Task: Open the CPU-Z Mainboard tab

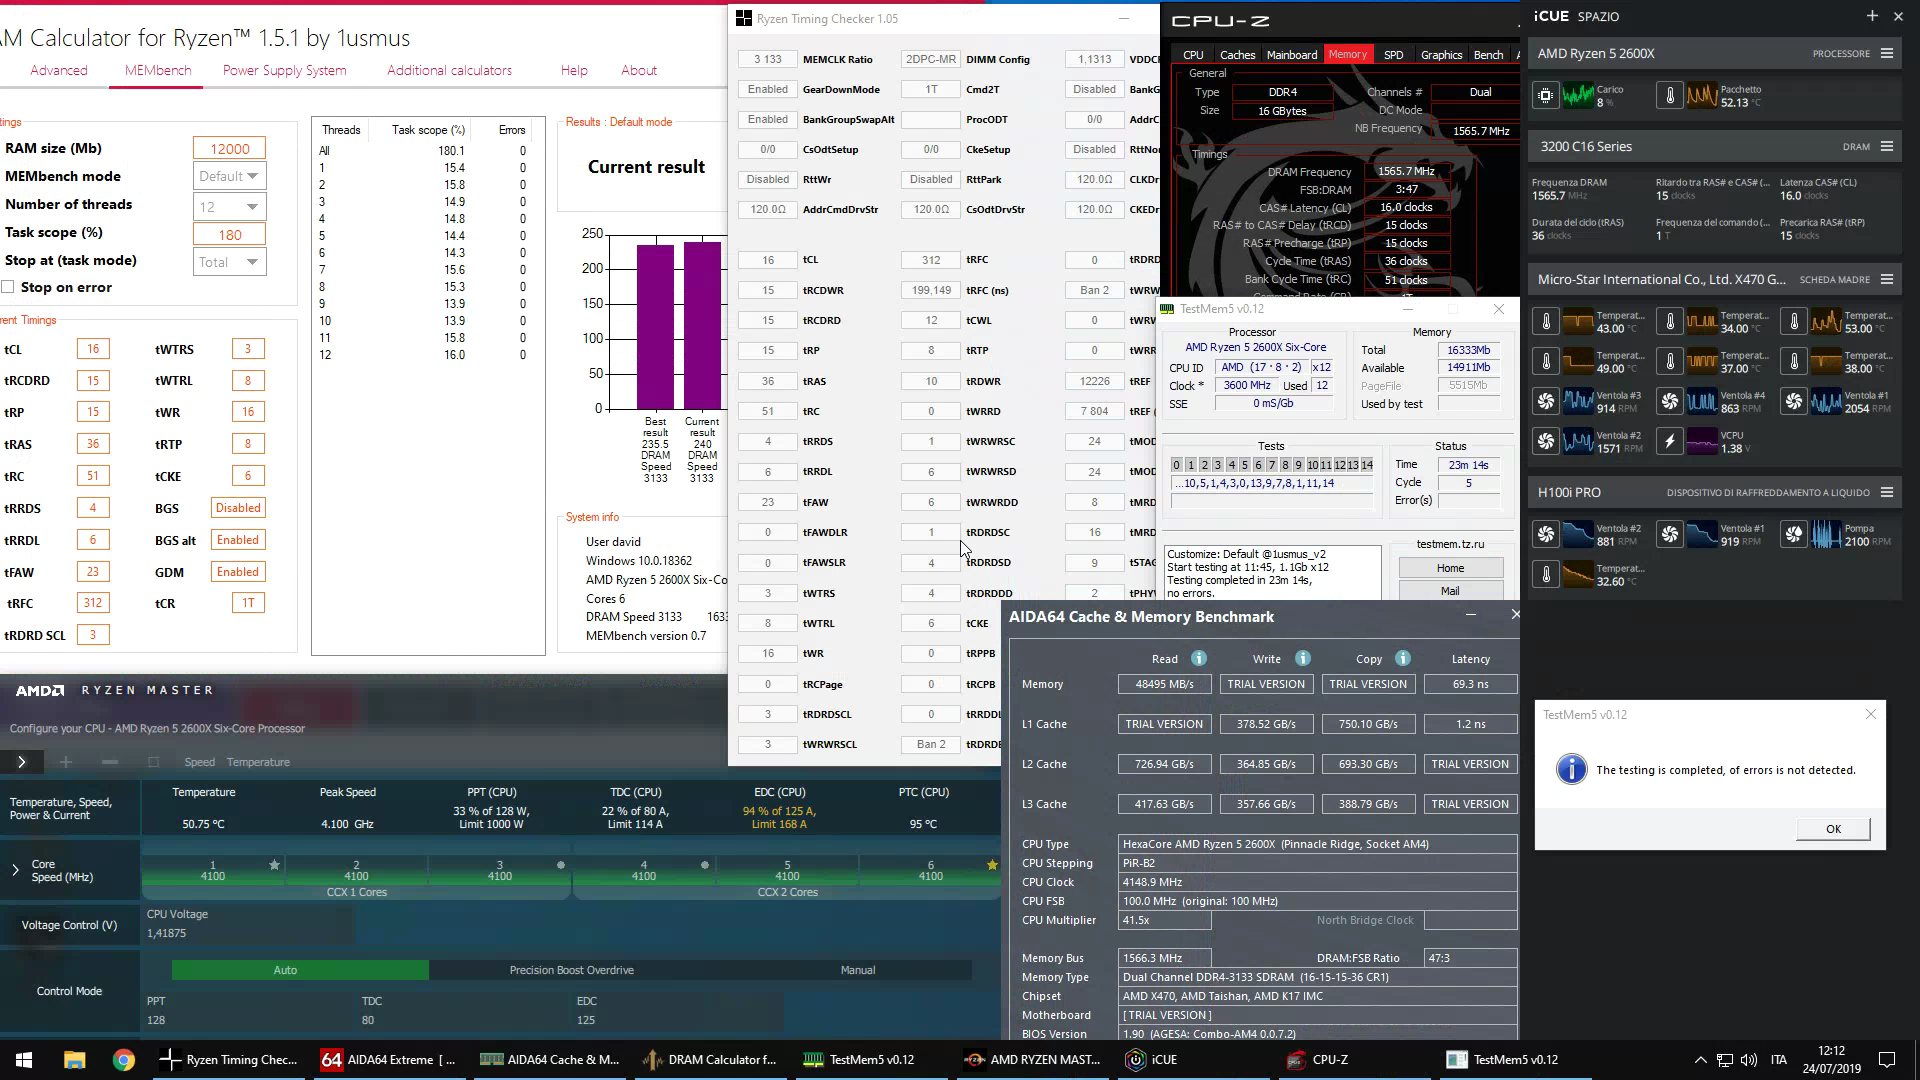Action: 1291,55
